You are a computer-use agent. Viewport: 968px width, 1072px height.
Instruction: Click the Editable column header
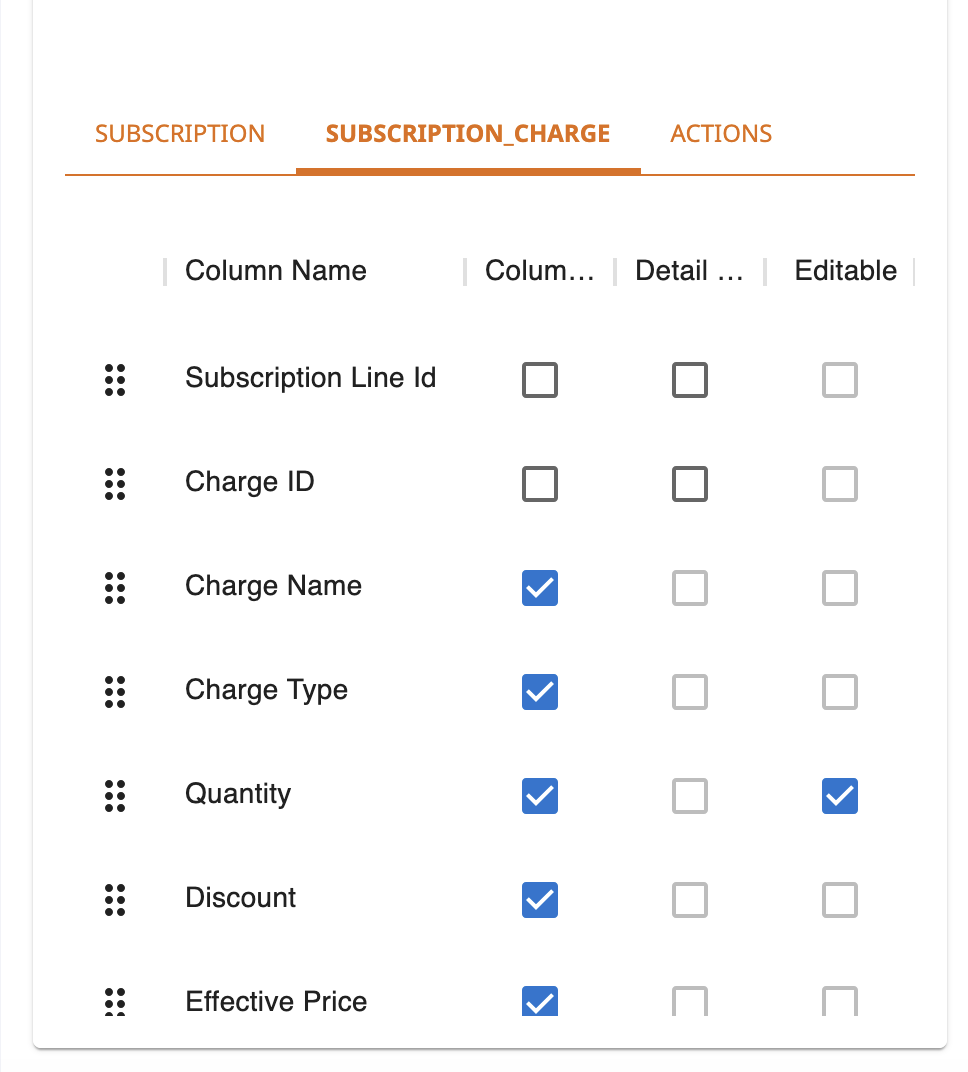tap(845, 271)
